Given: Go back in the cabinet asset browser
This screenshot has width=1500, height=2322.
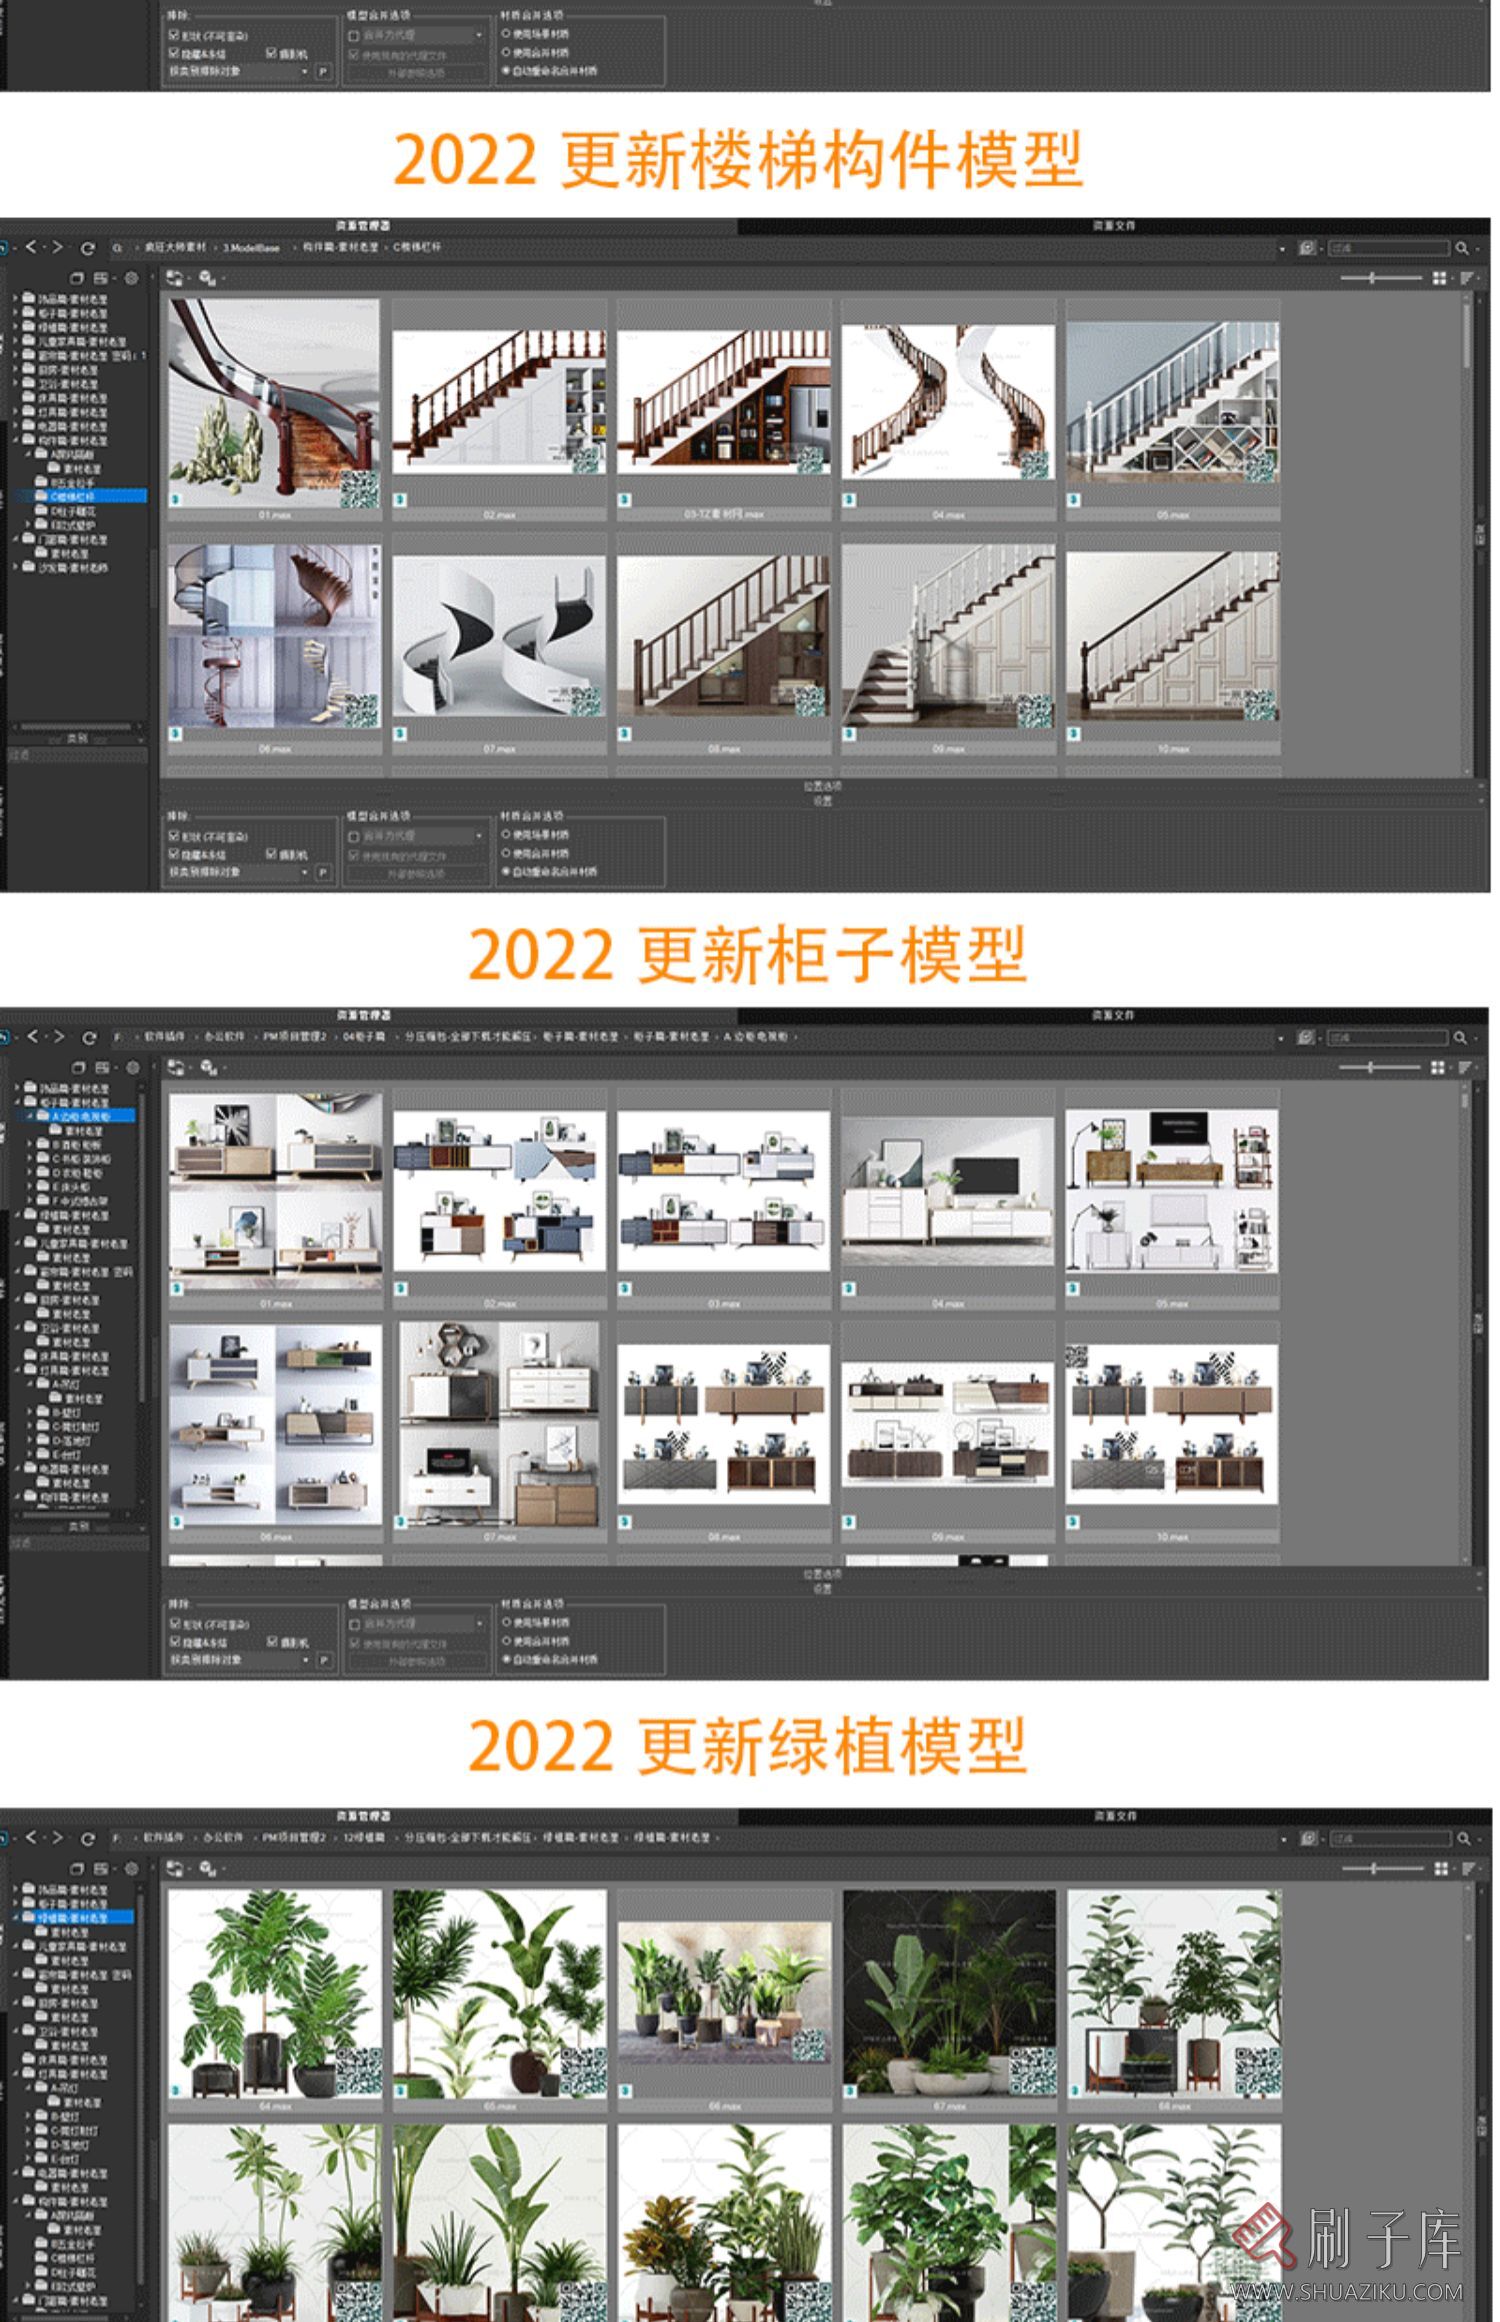Looking at the screenshot, I should (x=32, y=1036).
